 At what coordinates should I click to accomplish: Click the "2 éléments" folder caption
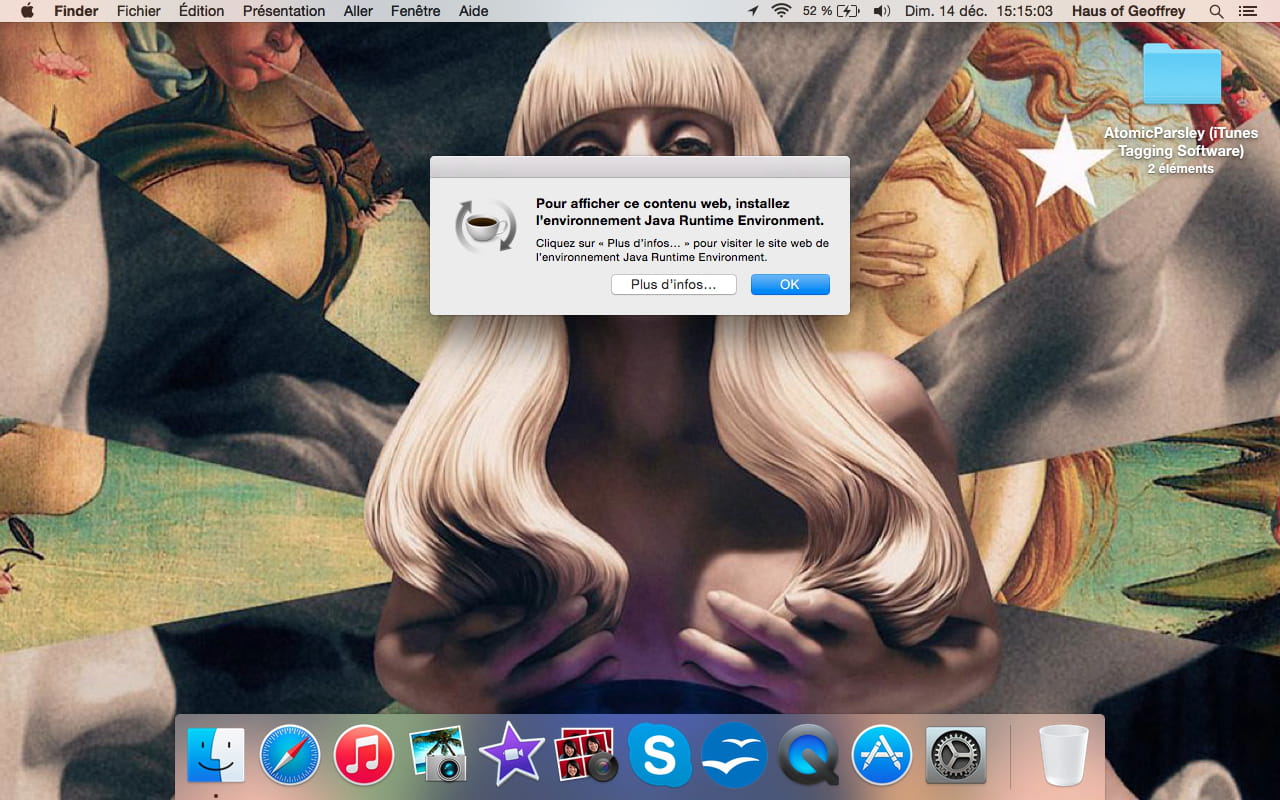(x=1181, y=169)
